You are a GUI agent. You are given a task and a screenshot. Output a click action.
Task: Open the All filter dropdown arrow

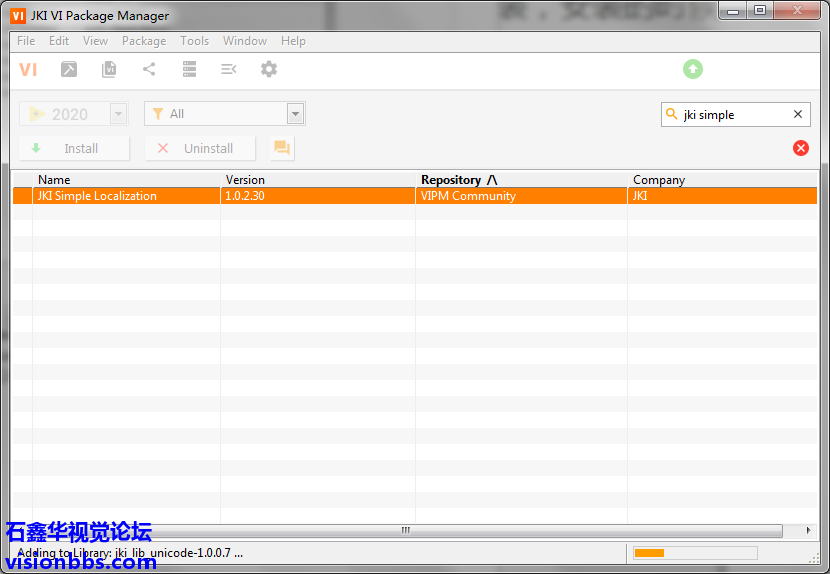point(295,114)
